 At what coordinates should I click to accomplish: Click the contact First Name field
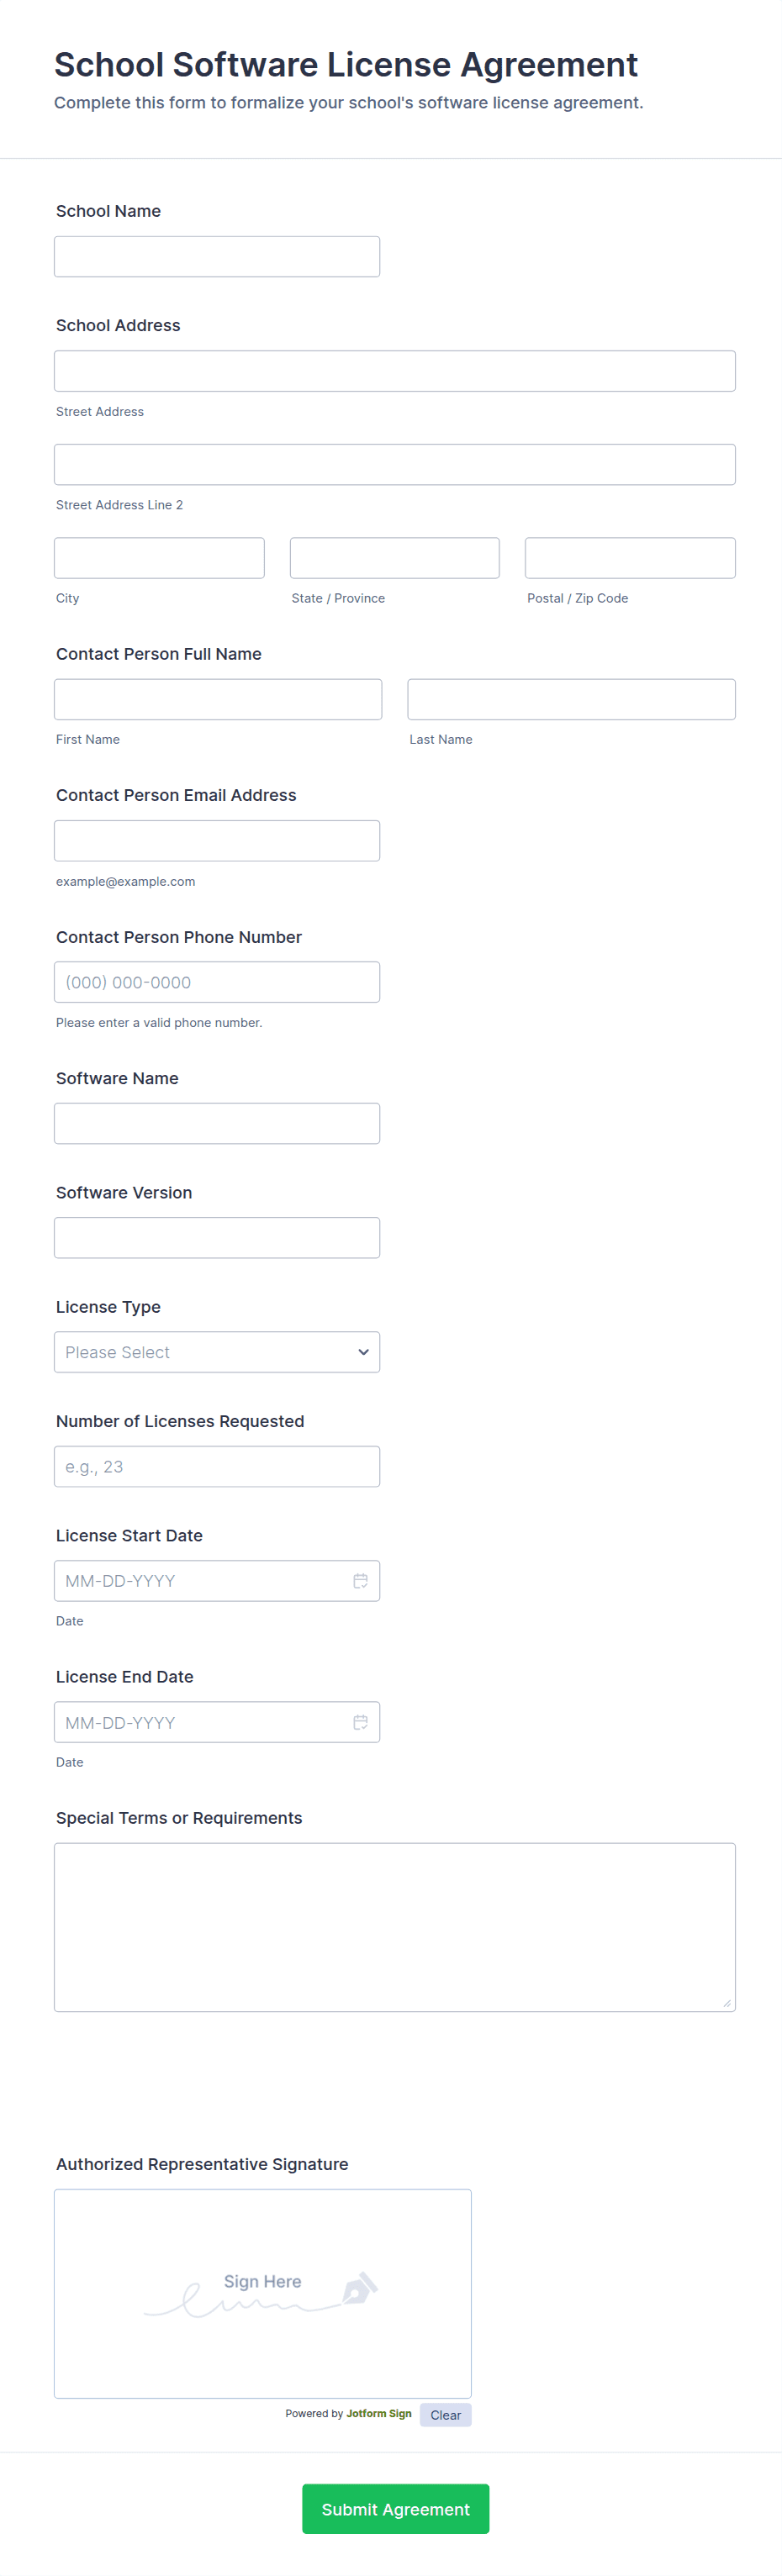click(x=218, y=700)
